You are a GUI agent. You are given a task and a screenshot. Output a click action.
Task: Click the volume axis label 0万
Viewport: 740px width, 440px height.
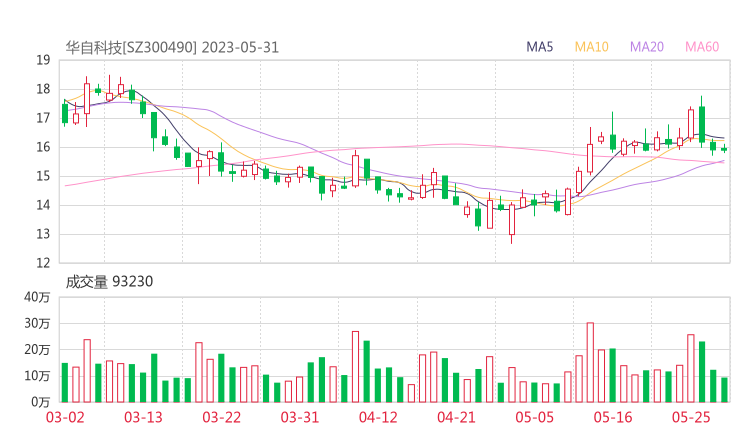click(x=41, y=402)
